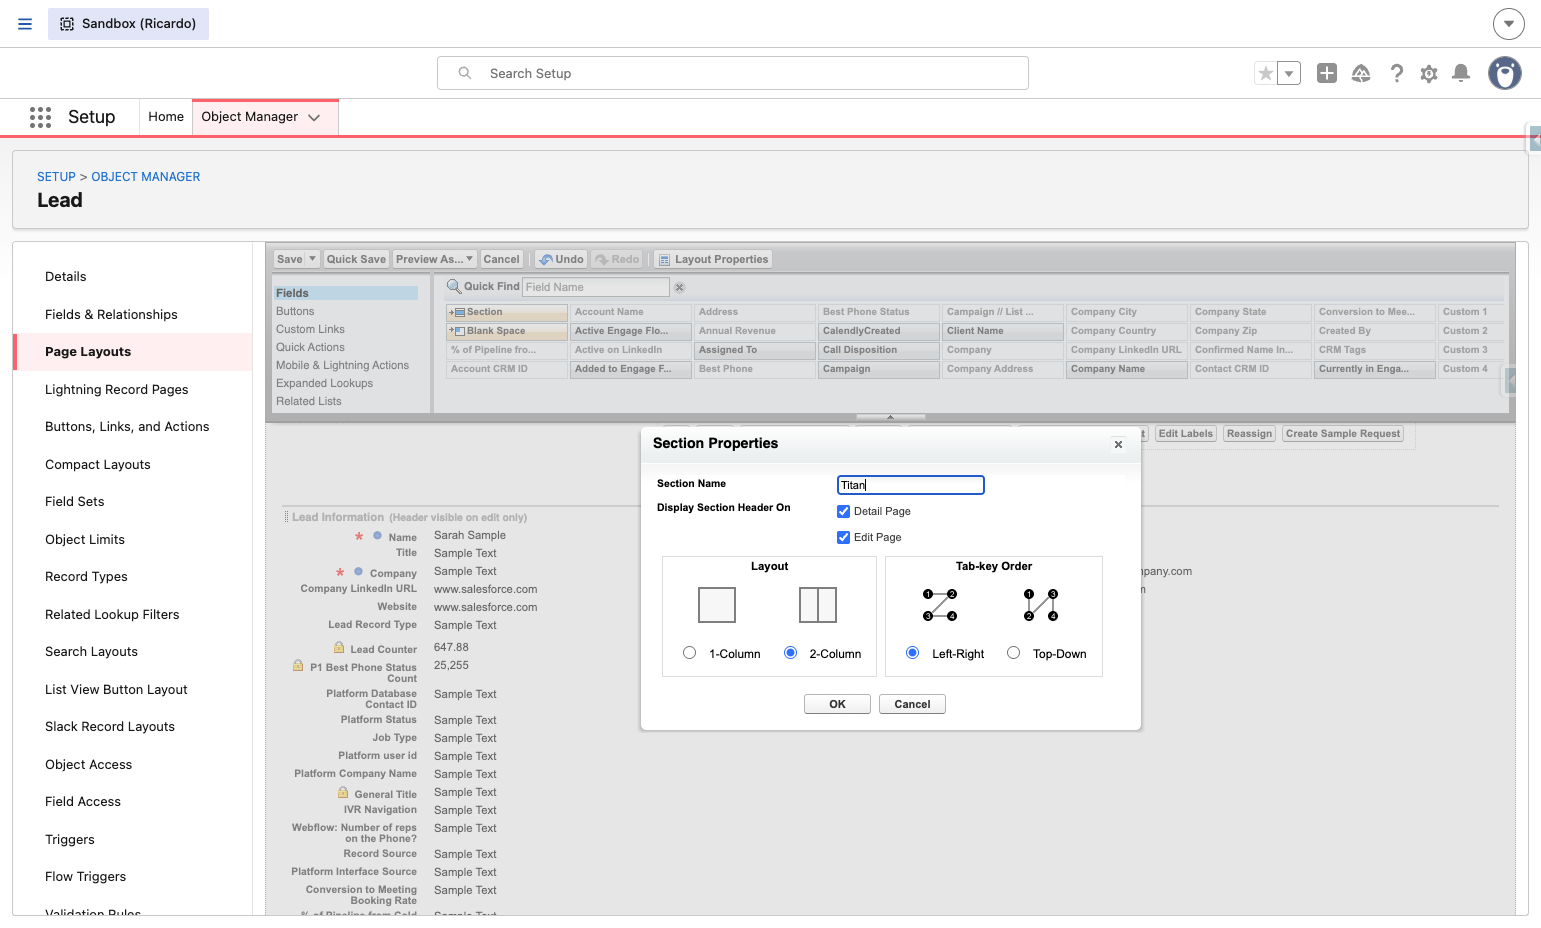The image size is (1541, 928).
Task: Open the Trailhead guidance icon
Action: coord(1361,73)
